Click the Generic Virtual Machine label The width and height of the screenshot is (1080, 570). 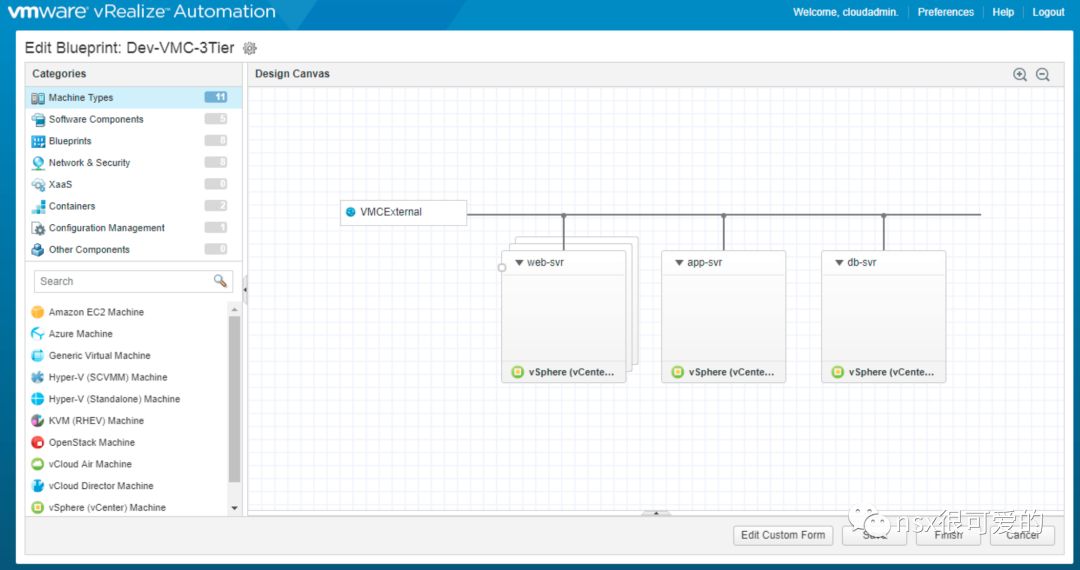coord(100,355)
